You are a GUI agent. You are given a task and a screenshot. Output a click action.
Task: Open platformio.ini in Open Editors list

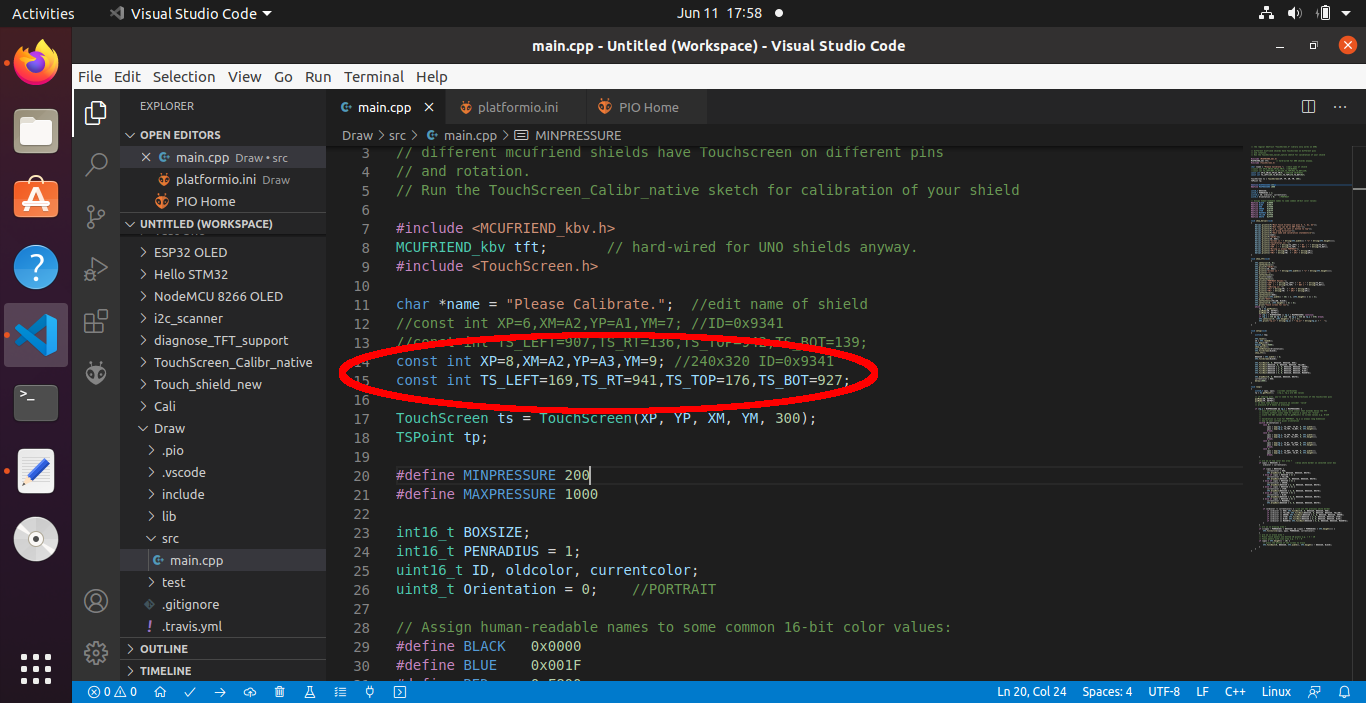pyautogui.click(x=223, y=179)
